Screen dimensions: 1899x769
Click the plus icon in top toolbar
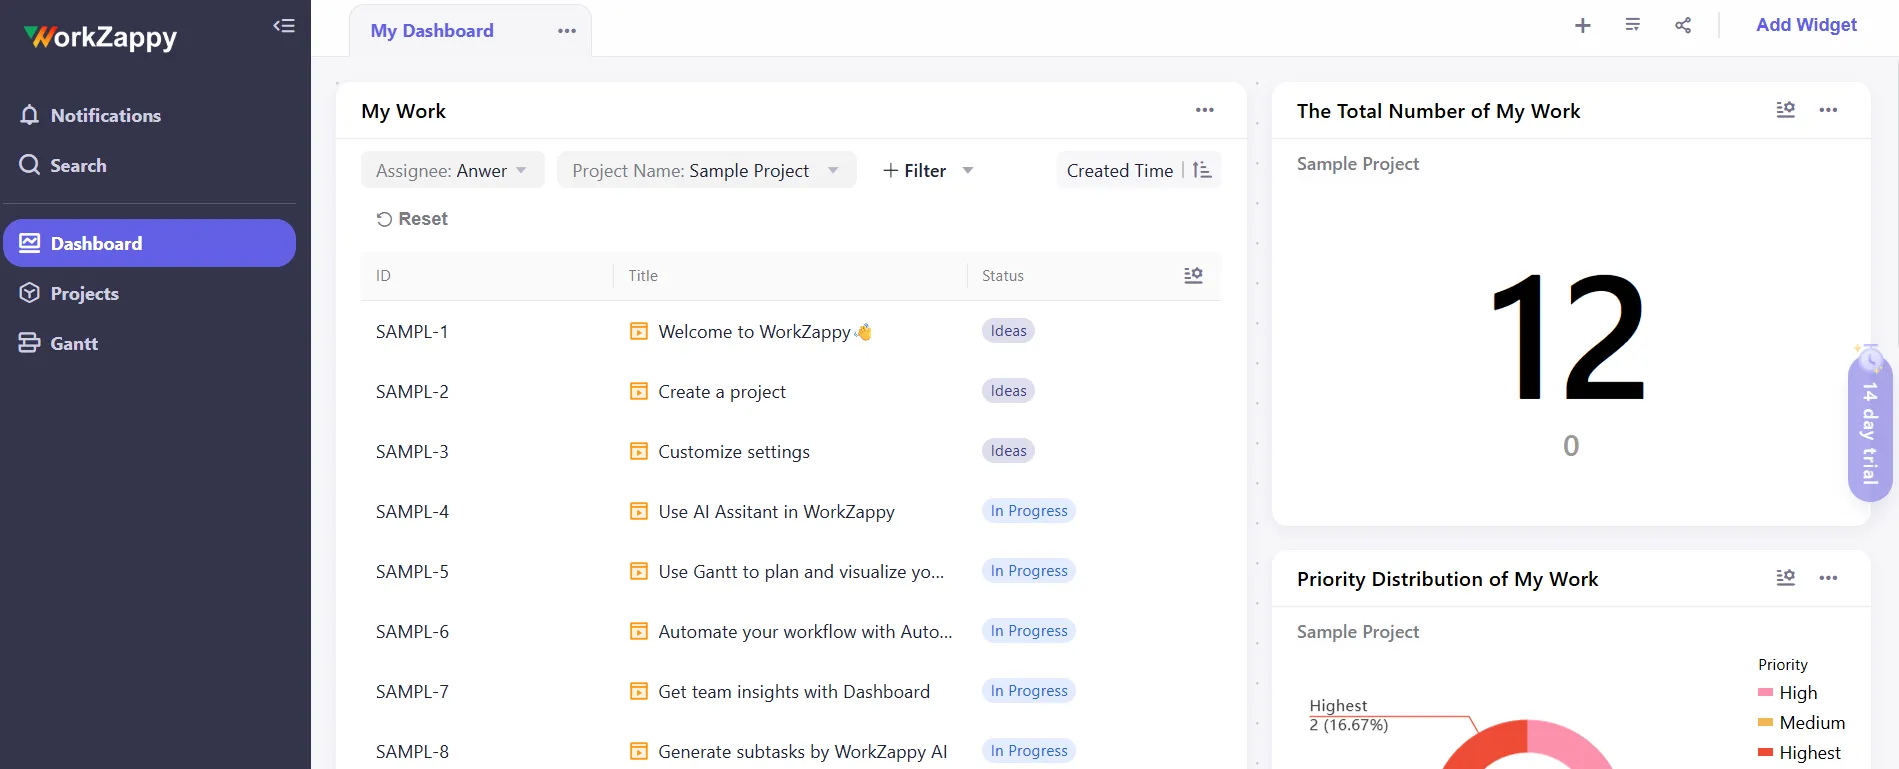coord(1582,26)
